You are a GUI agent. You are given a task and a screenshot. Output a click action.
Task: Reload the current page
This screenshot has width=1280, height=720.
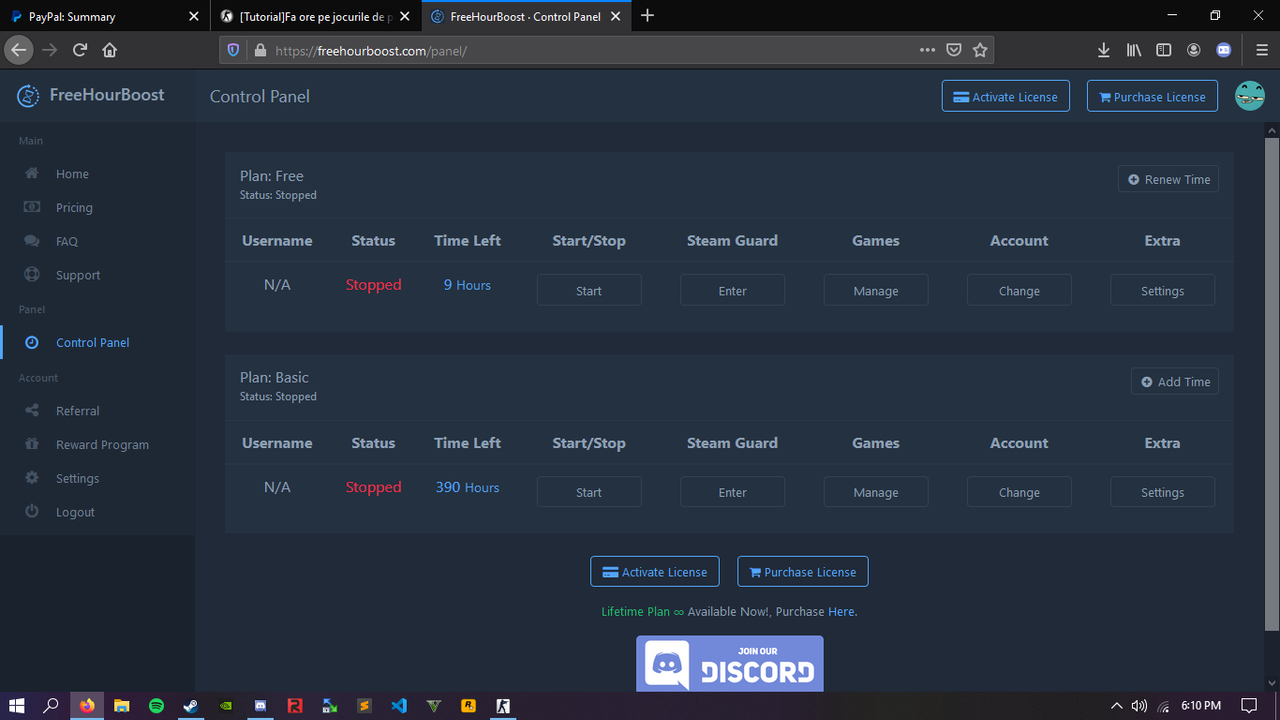(x=80, y=50)
